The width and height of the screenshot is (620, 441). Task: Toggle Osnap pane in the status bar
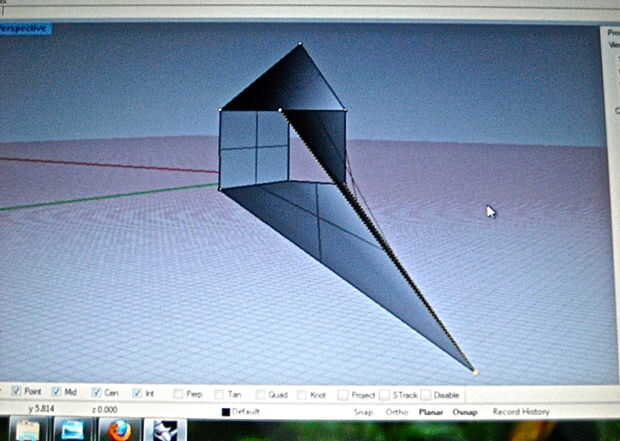click(x=465, y=412)
